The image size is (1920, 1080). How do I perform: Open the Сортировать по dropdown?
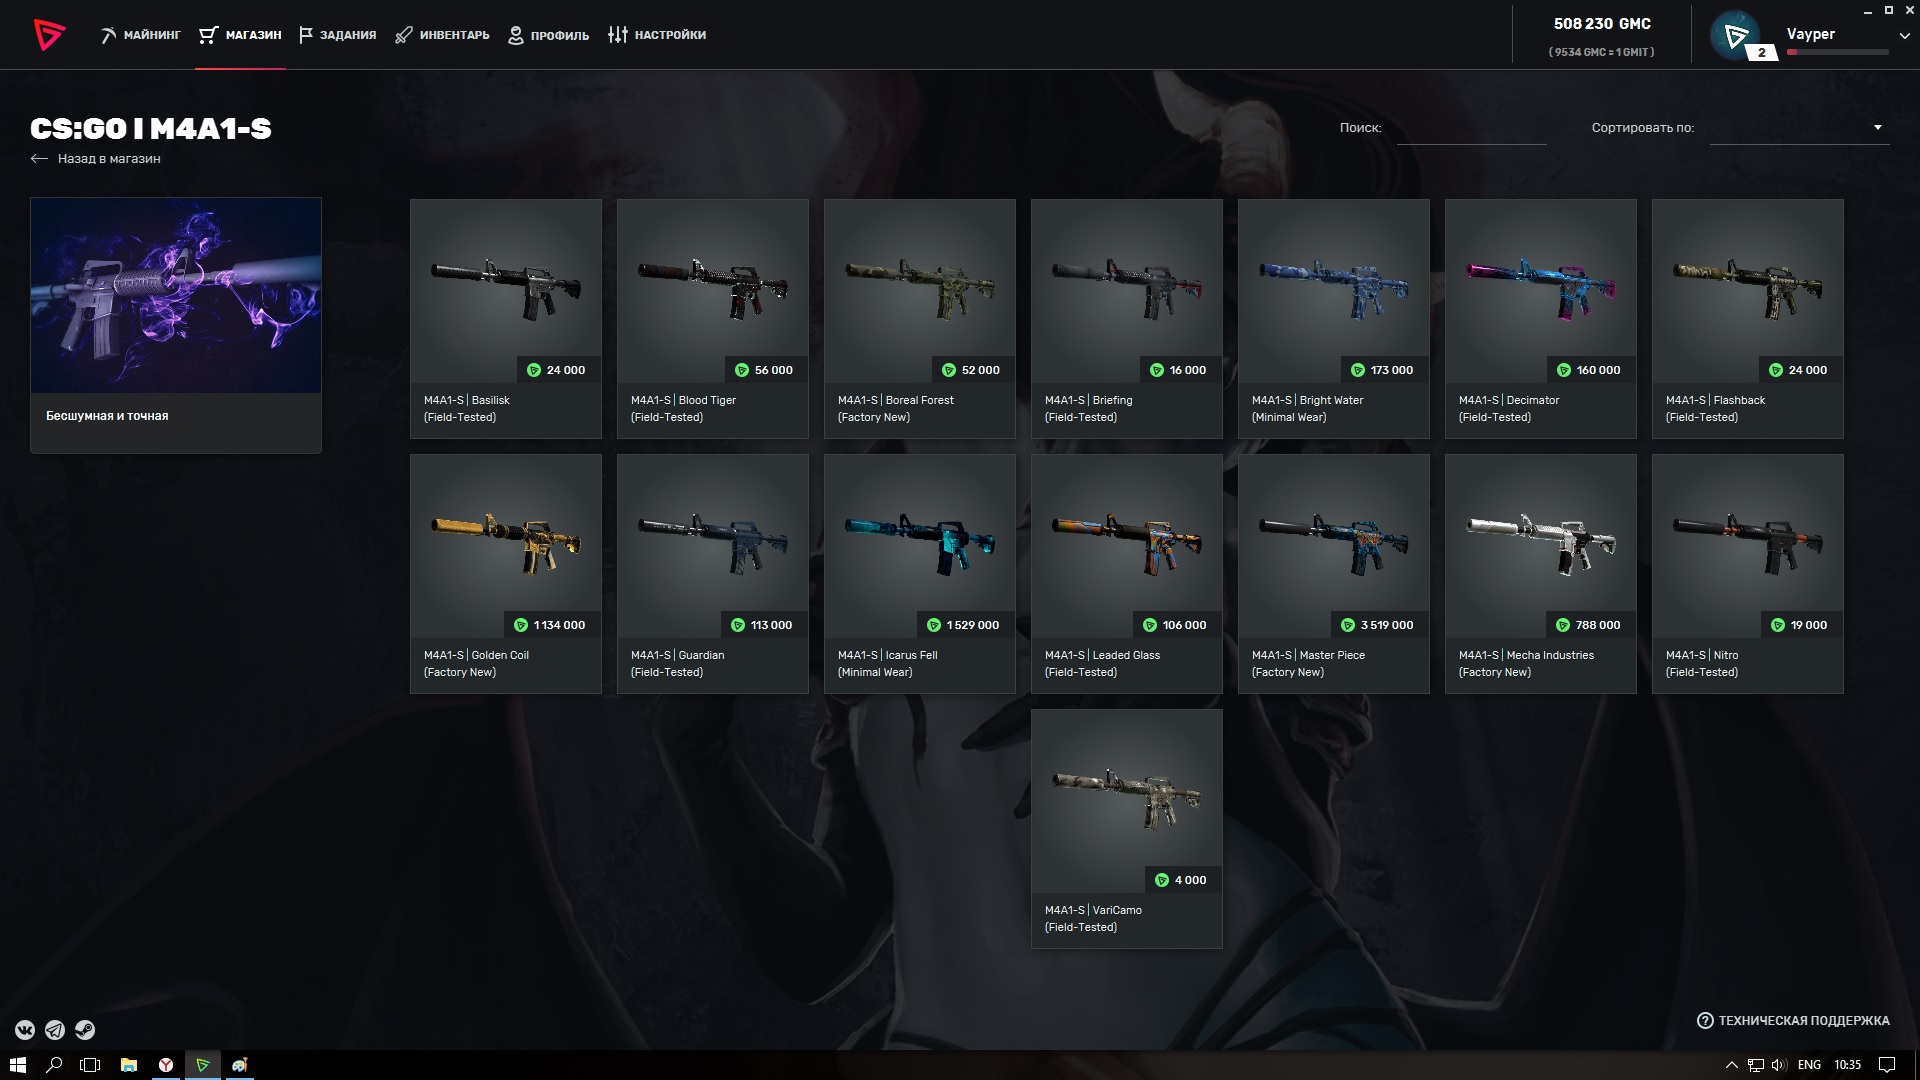click(1799, 129)
